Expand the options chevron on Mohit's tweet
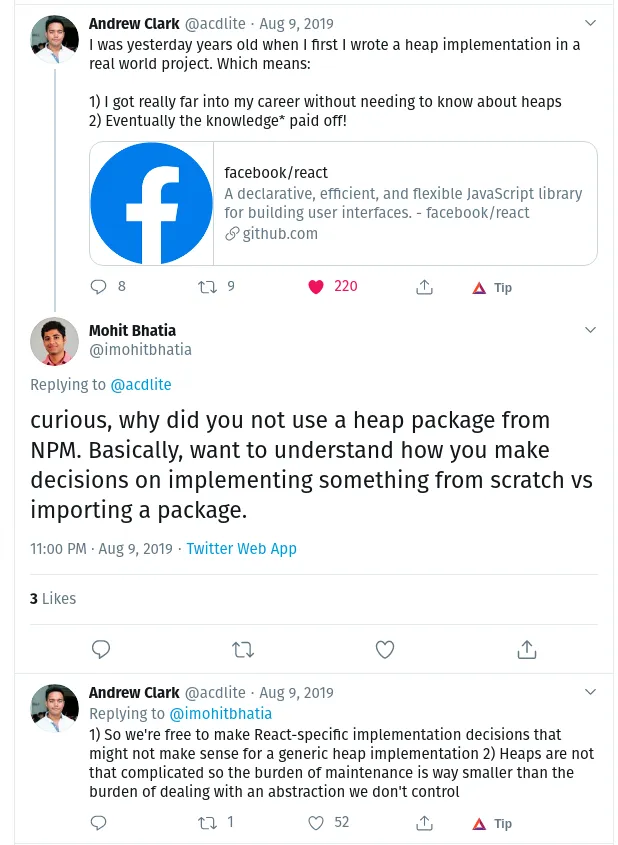The width and height of the screenshot is (618, 845). tap(590, 330)
